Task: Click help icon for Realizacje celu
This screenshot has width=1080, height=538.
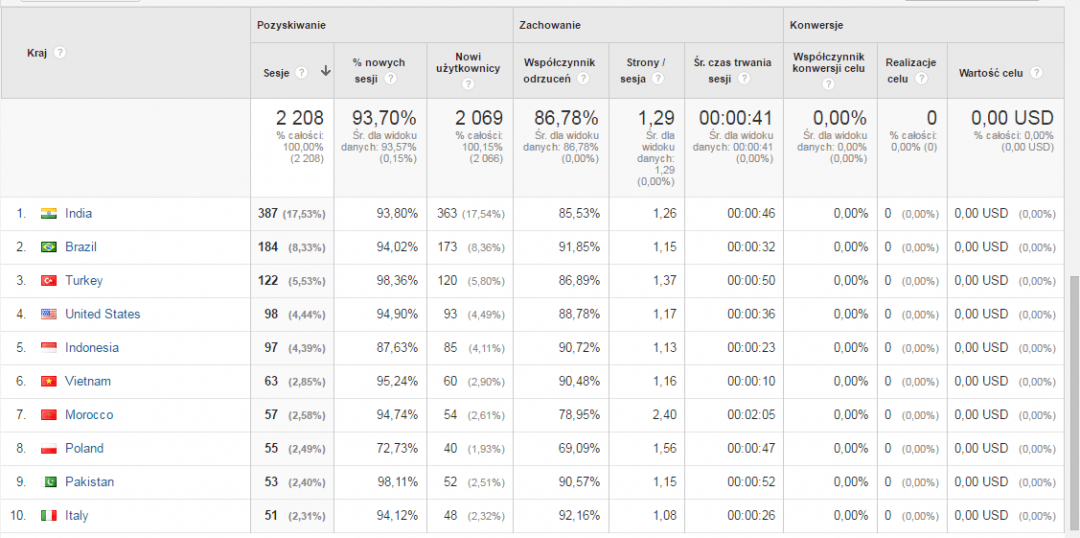Action: pyautogui.click(x=921, y=79)
